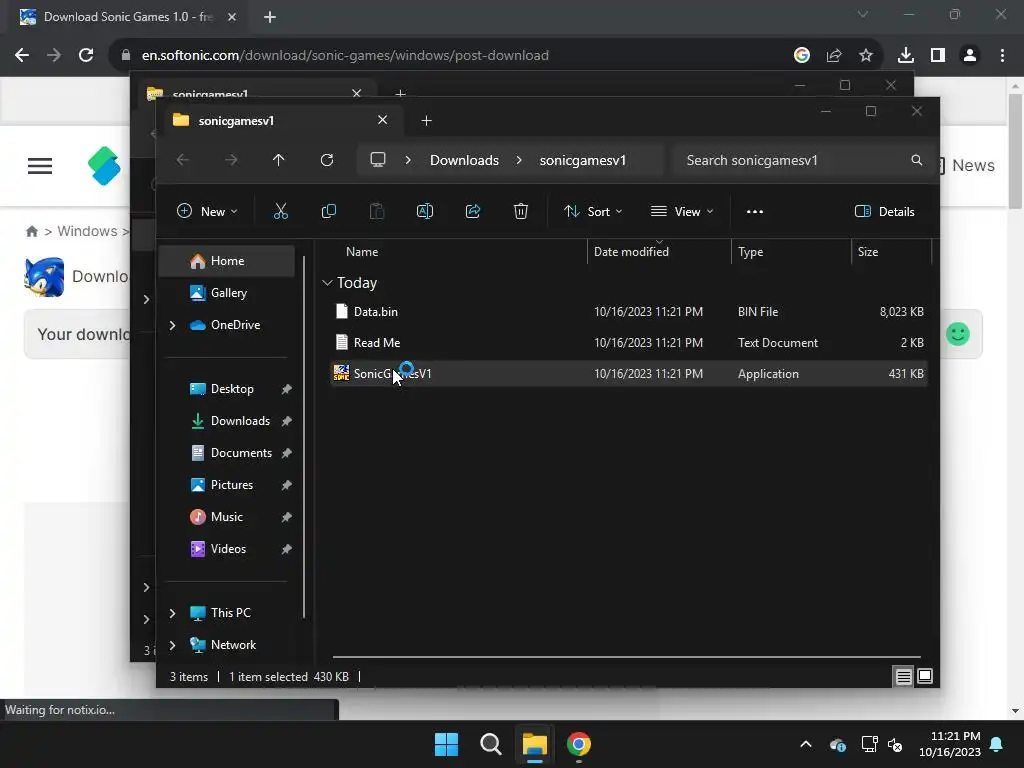Click Chrome back arrow

tap(22, 55)
